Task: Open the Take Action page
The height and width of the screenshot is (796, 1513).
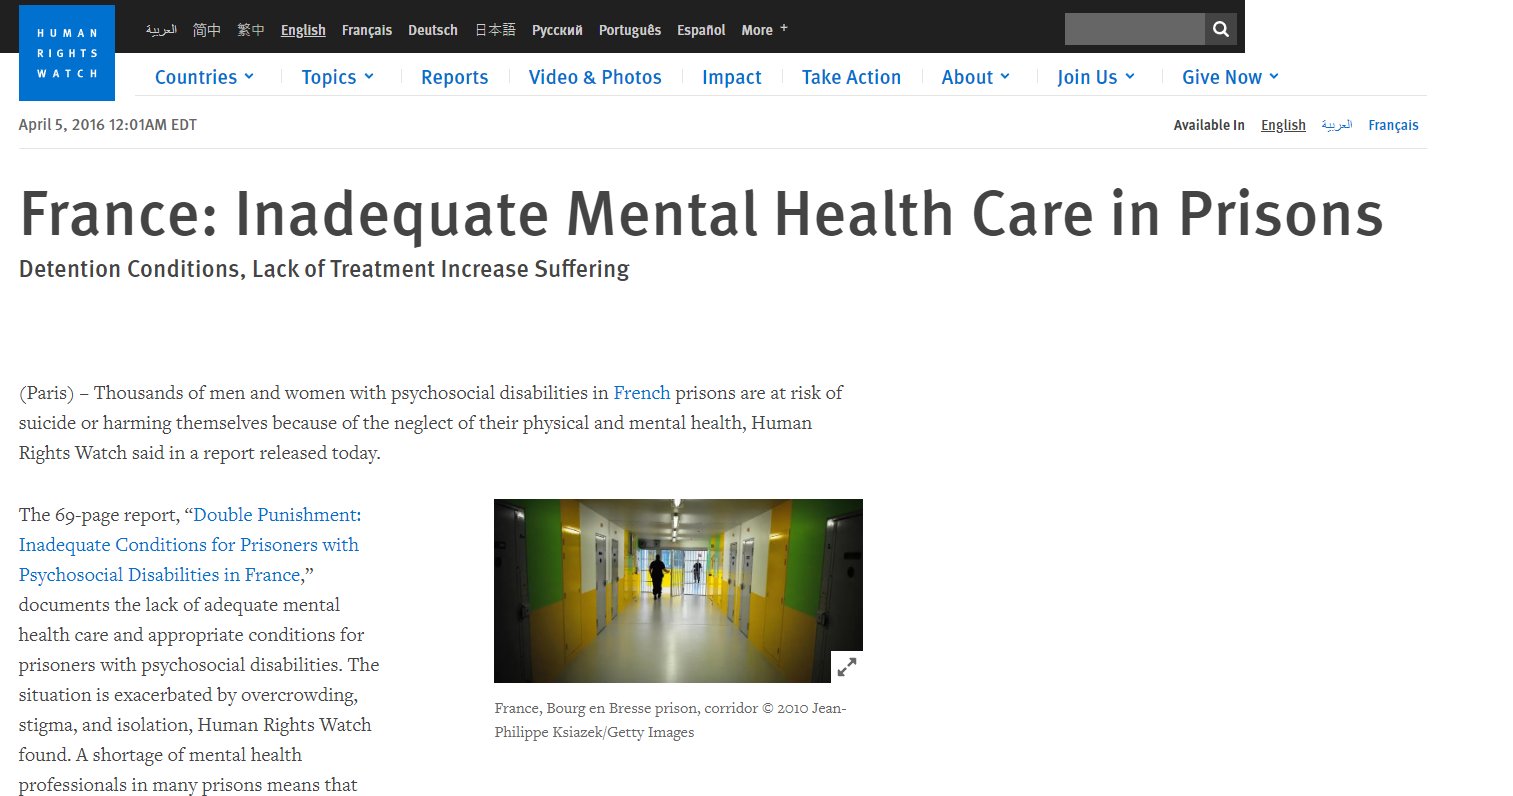Action: pyautogui.click(x=851, y=77)
